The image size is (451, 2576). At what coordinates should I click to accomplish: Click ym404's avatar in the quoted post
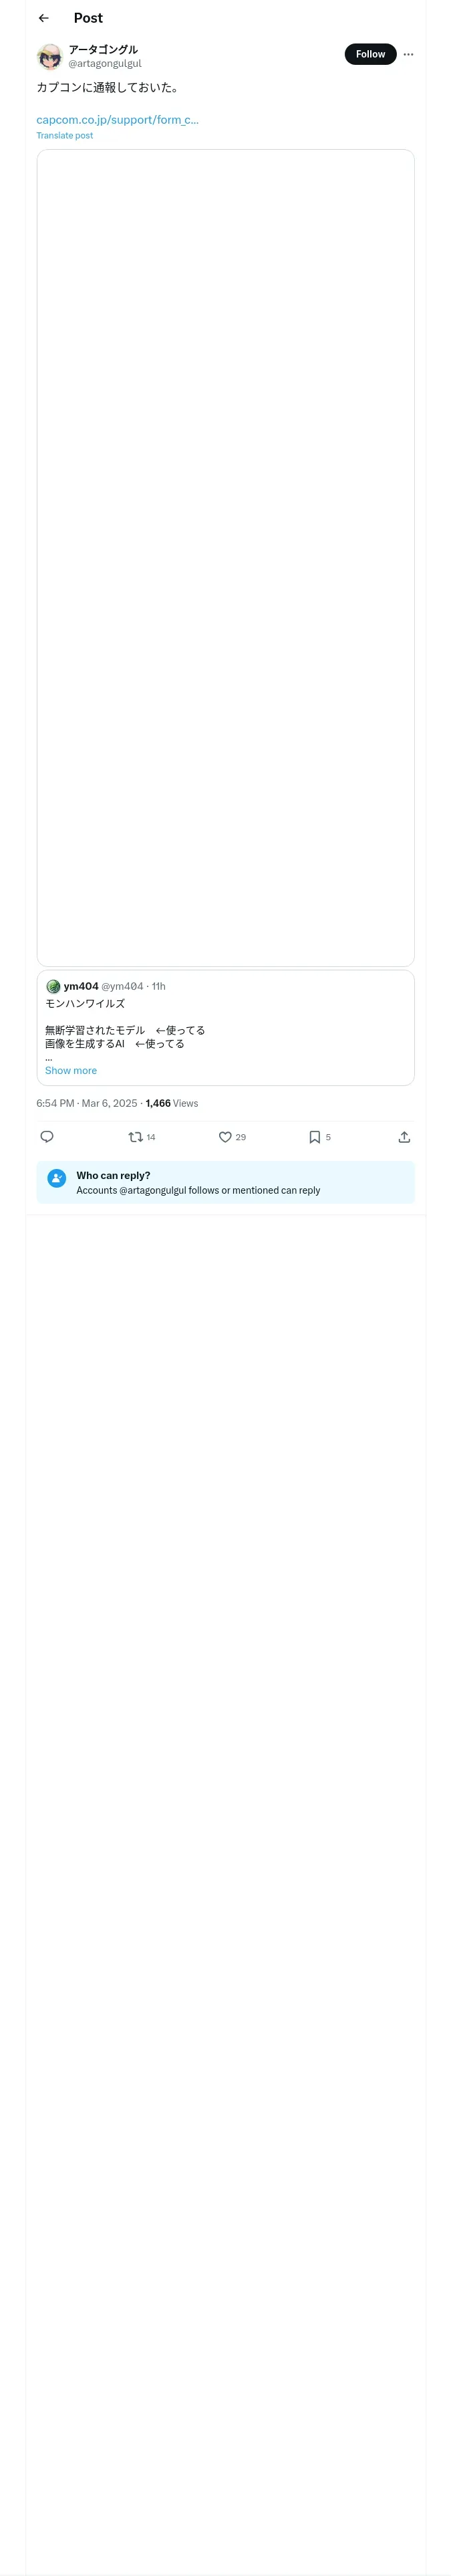click(x=53, y=986)
